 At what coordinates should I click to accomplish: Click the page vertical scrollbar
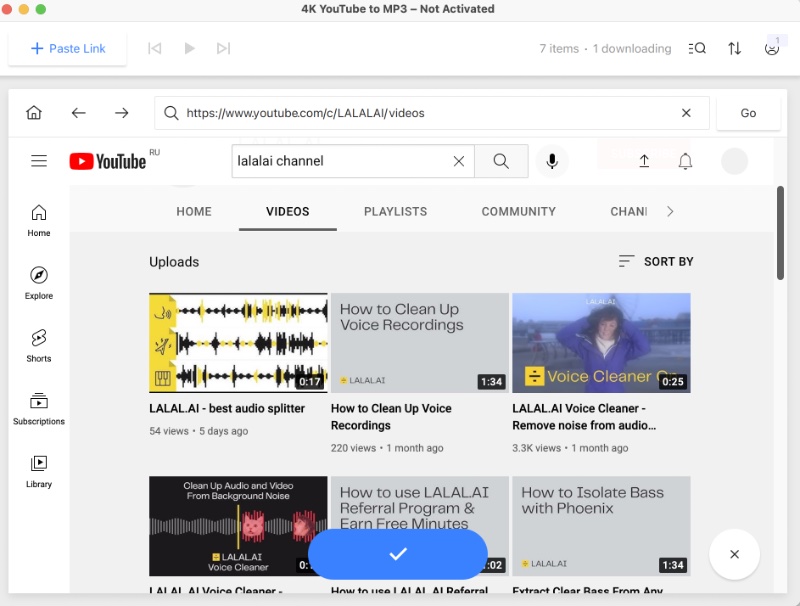(780, 233)
